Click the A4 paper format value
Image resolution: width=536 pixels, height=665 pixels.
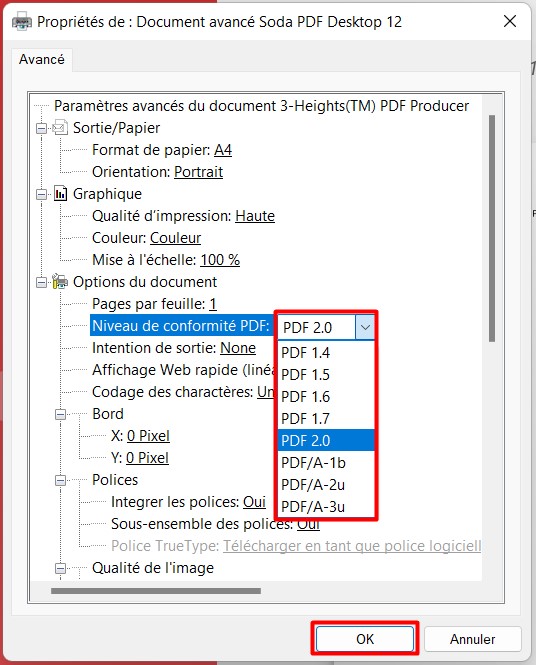(x=223, y=150)
